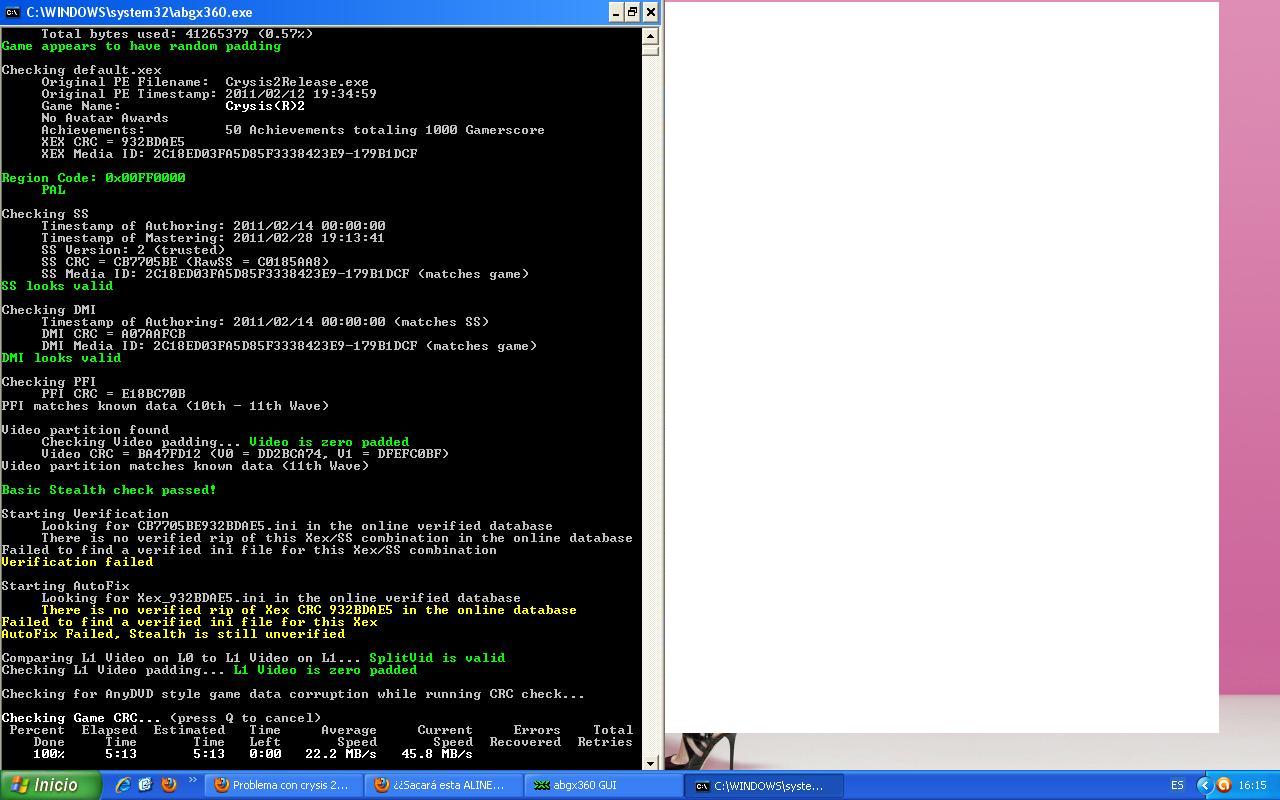Screen dimensions: 1280x800
Task: Click 'Region Code: 0x00FF0000' text
Action: (x=93, y=178)
